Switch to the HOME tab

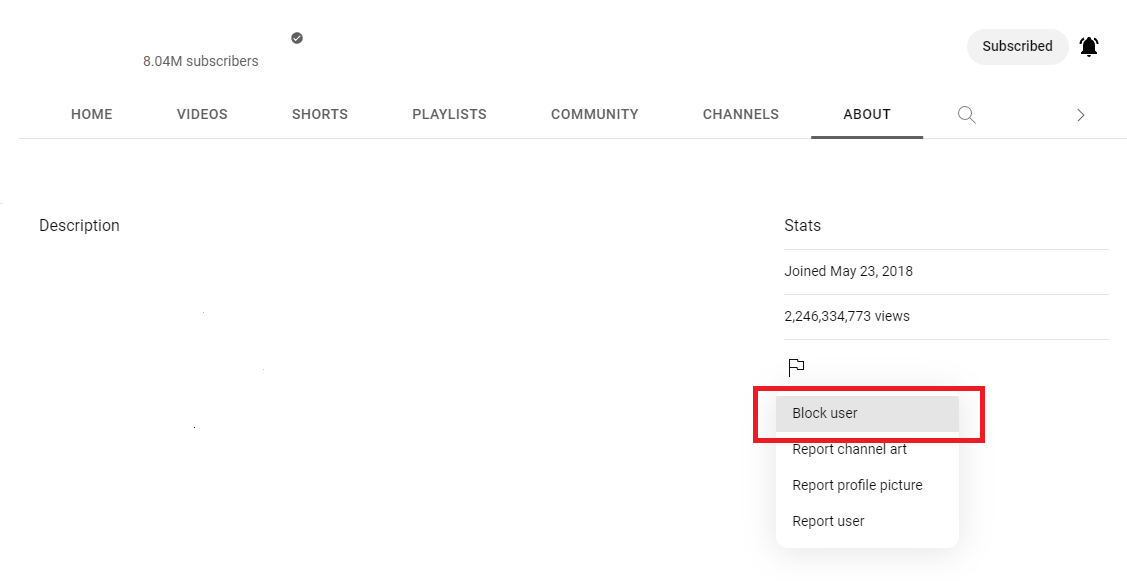[91, 114]
